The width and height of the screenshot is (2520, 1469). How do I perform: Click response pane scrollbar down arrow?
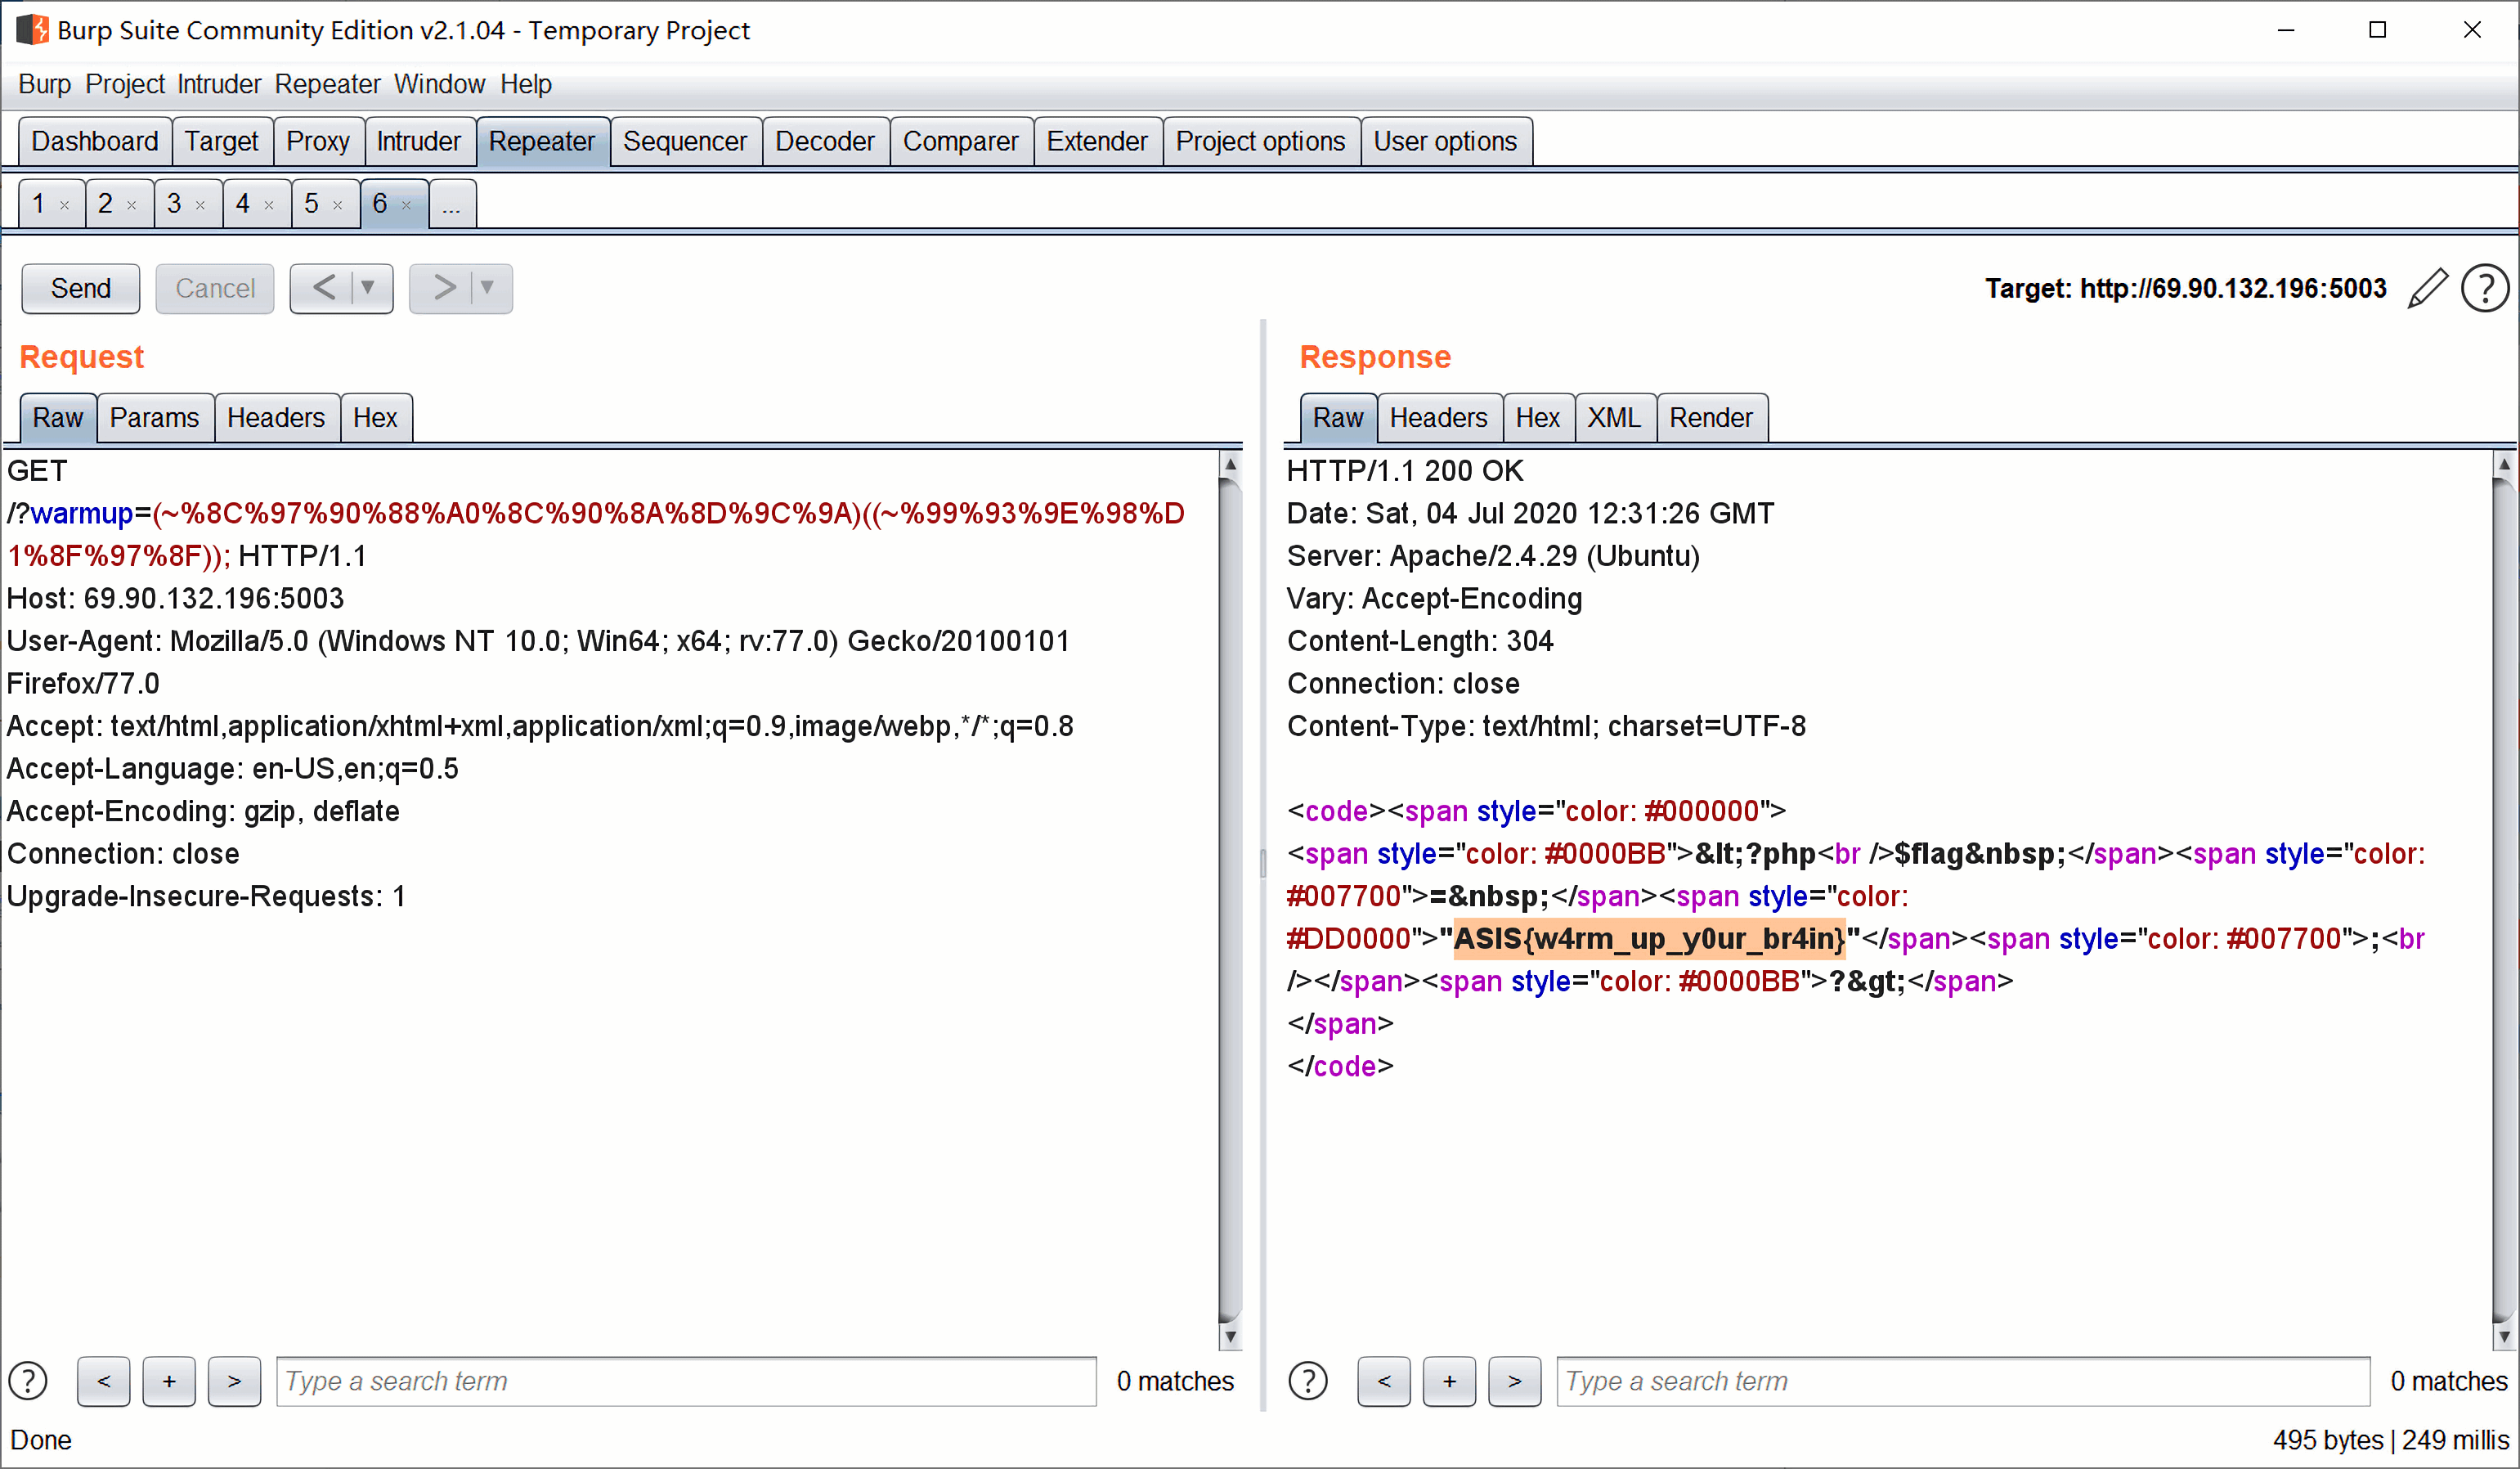coord(2503,1336)
